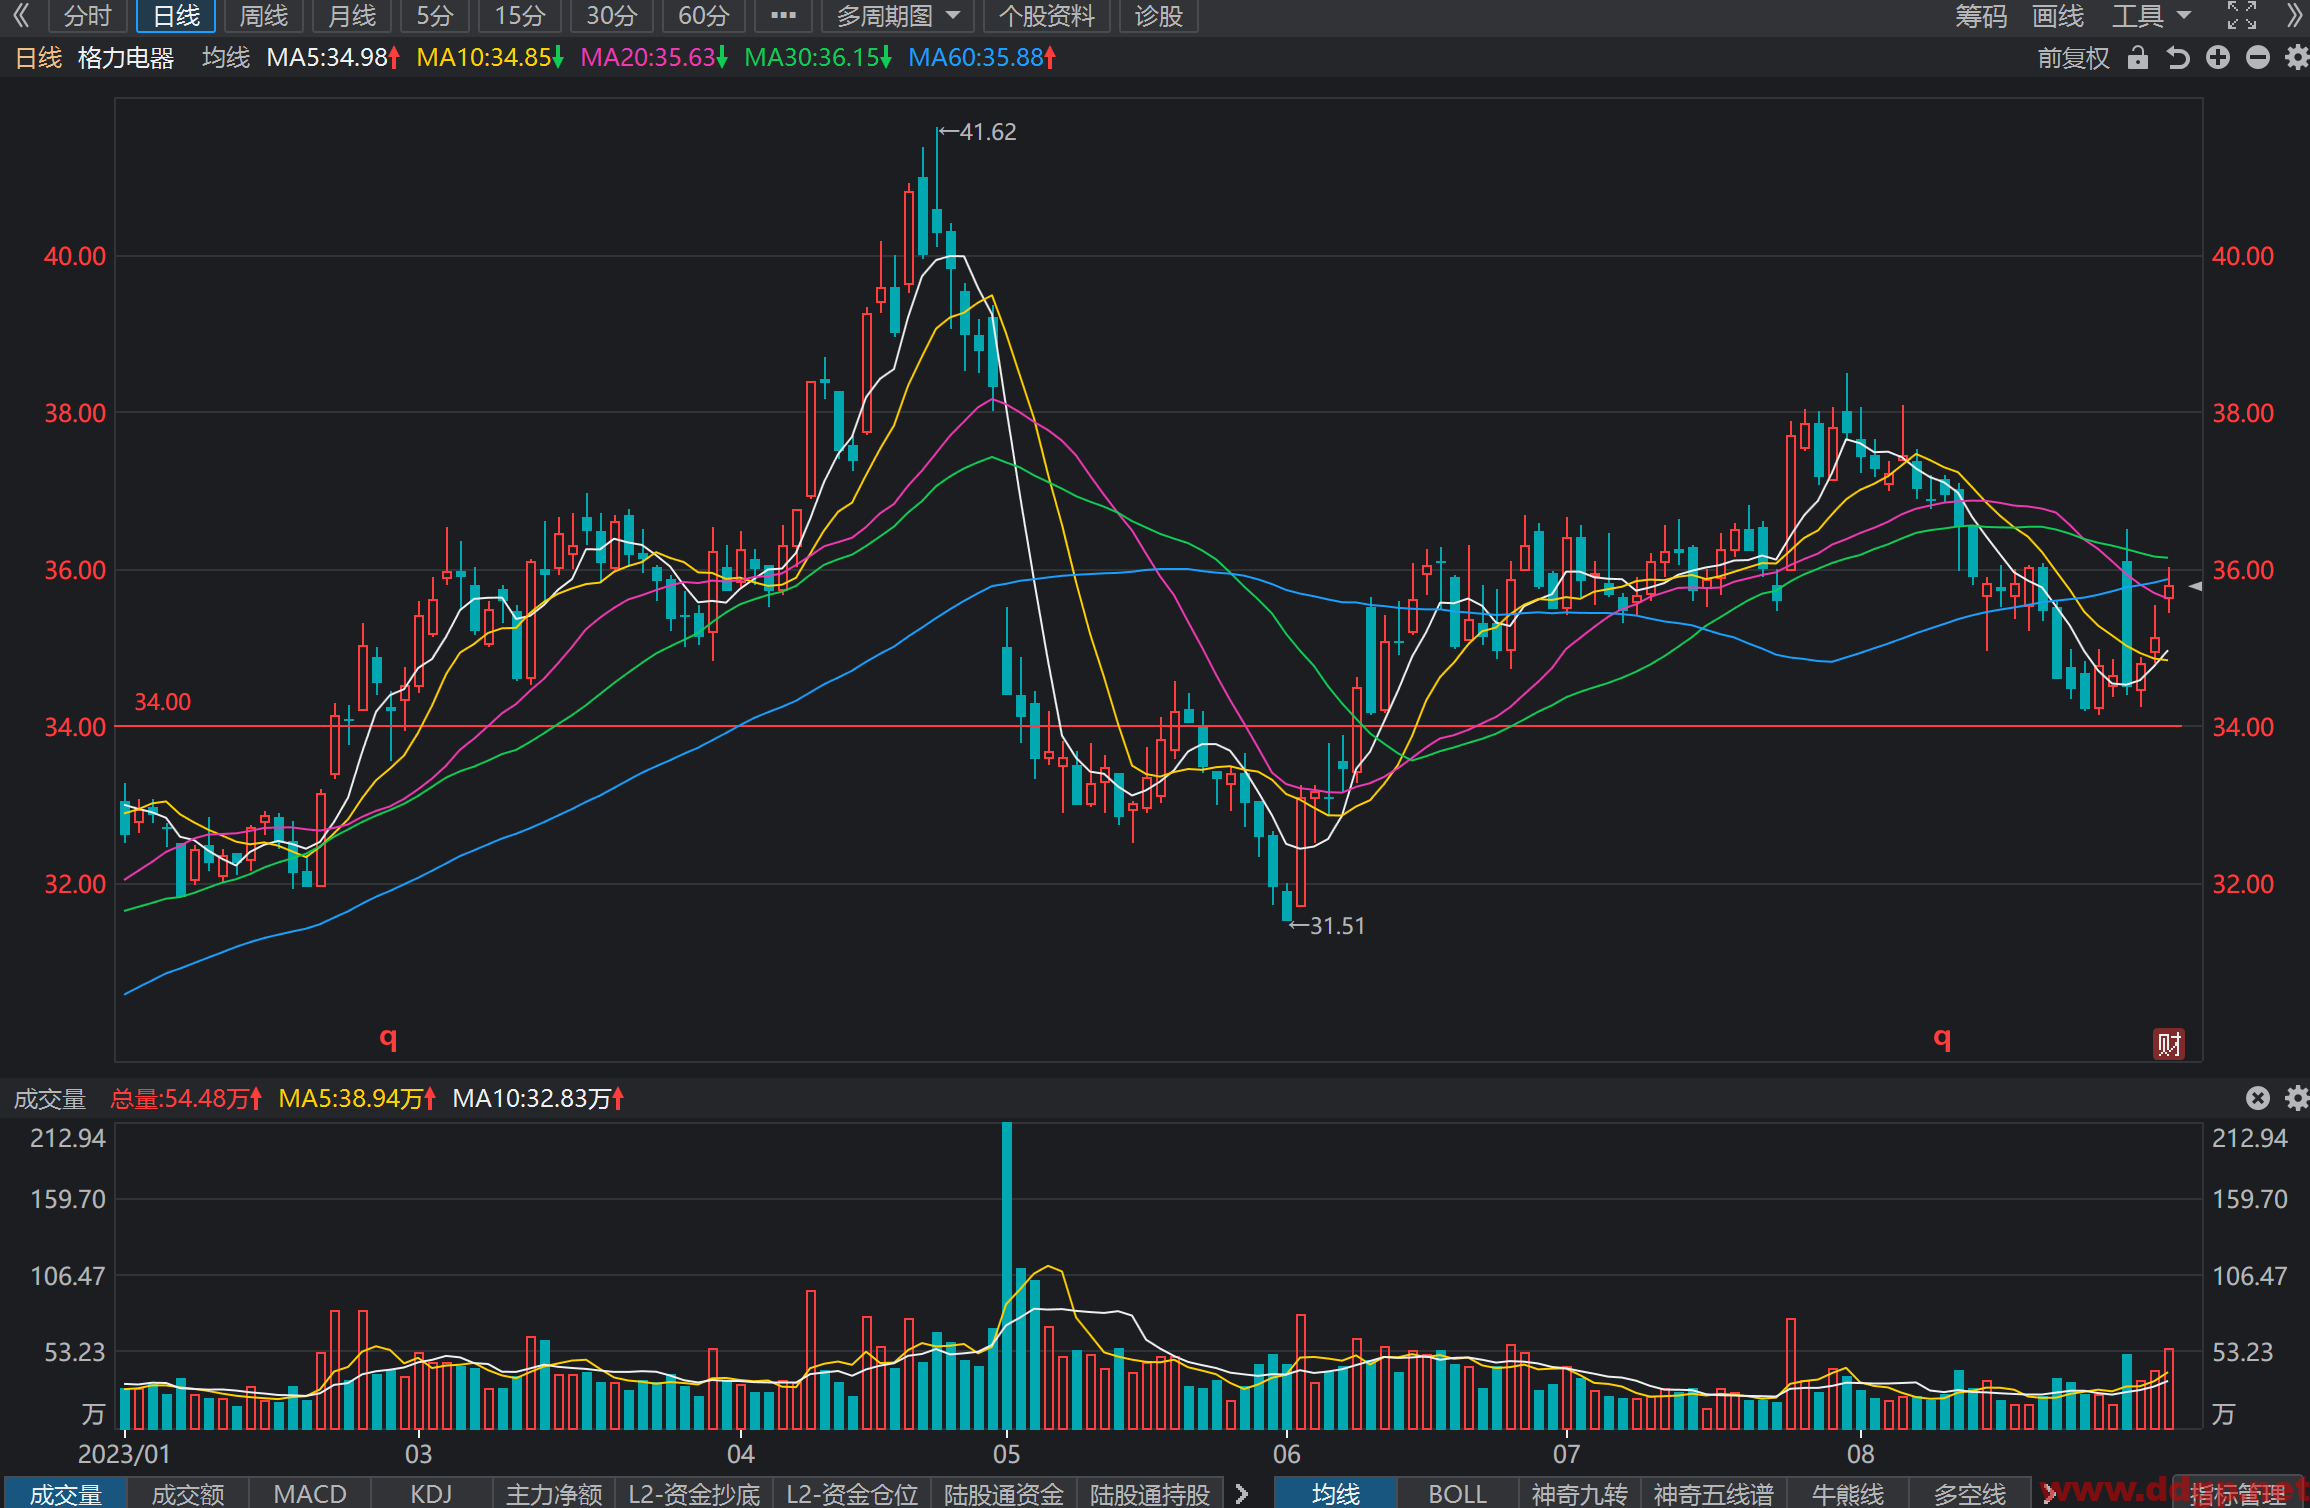The height and width of the screenshot is (1508, 2310).
Task: Enter fullscreen with the expand icon
Action: tap(2242, 15)
